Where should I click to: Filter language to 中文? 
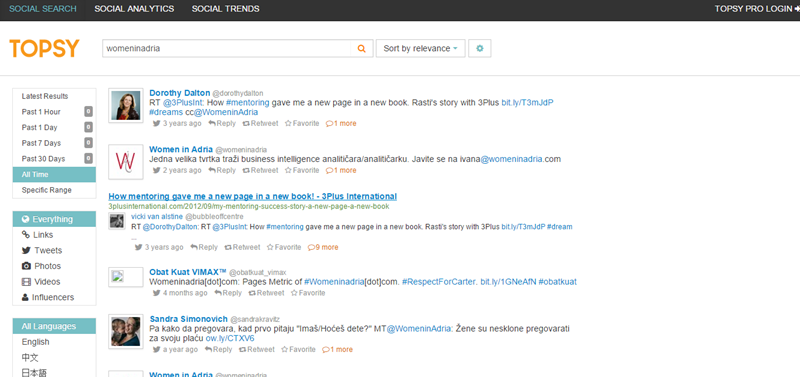54,358
